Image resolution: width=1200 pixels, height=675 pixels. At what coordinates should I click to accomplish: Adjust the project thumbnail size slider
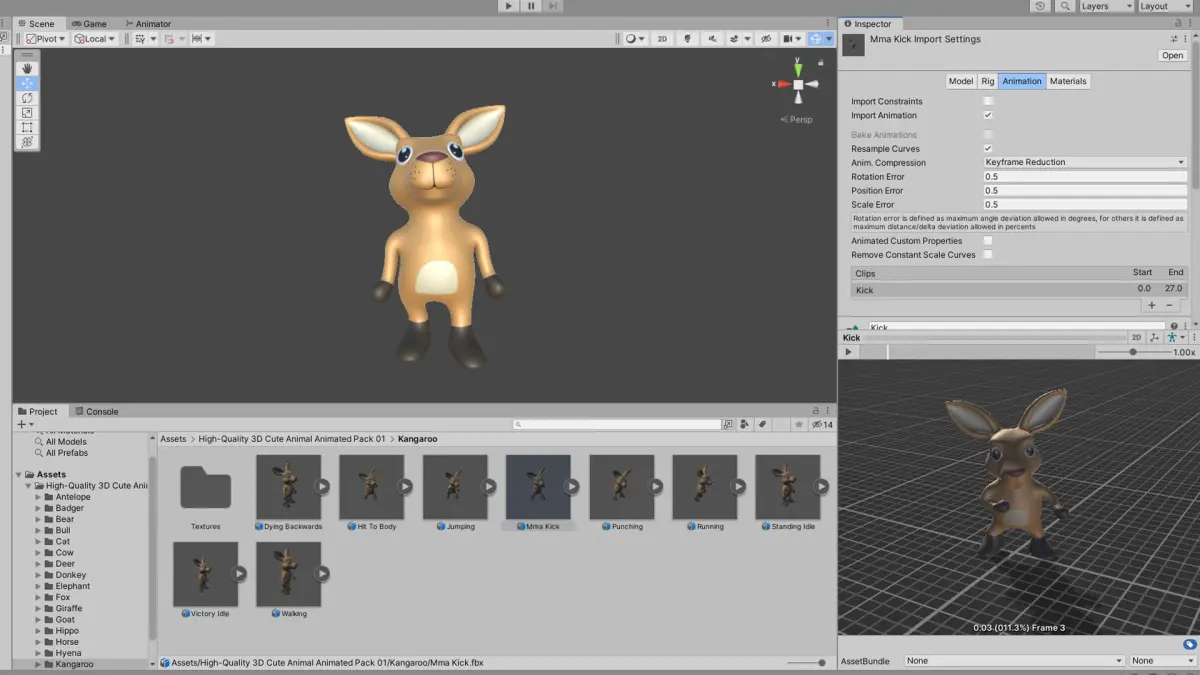[807, 663]
